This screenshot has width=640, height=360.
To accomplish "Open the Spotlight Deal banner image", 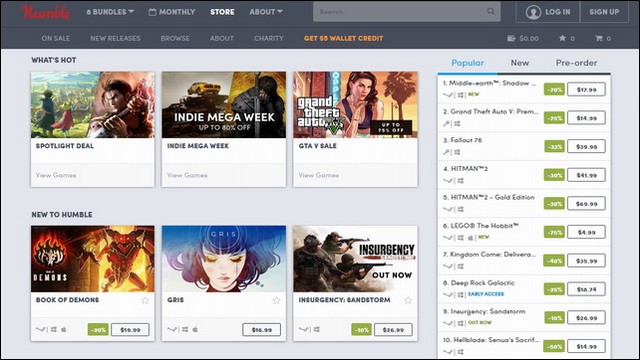I will (x=93, y=105).
